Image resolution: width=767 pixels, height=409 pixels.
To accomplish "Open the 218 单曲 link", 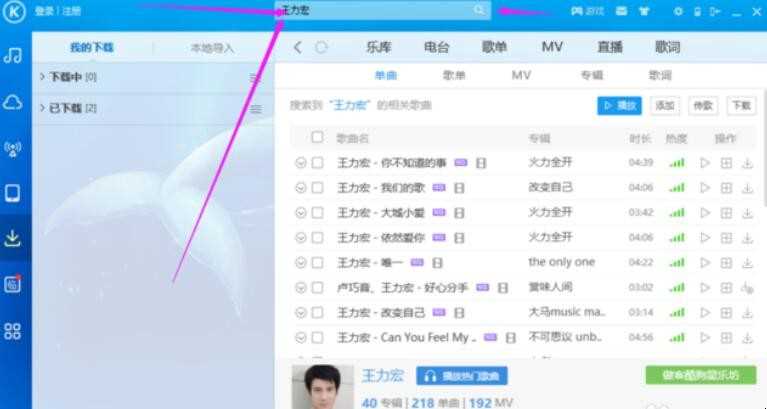I will (435, 403).
